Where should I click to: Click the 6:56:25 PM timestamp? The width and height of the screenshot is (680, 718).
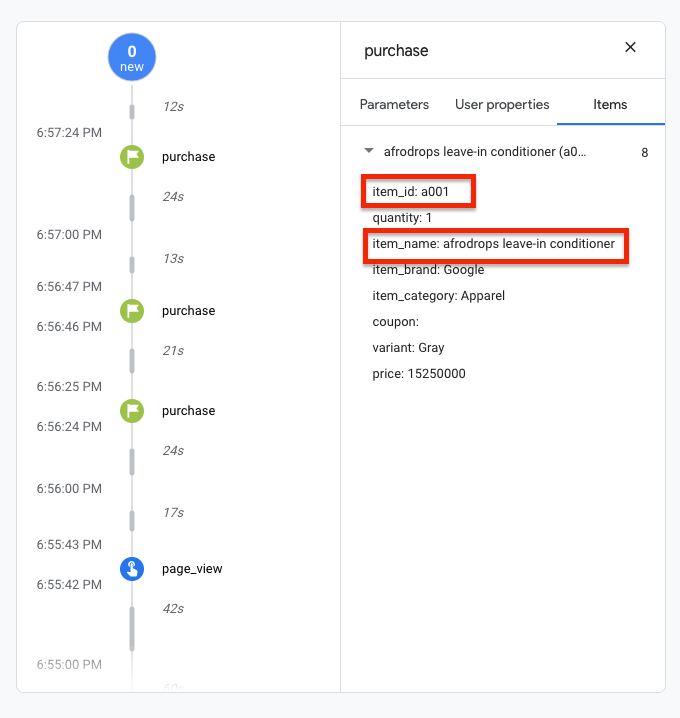point(69,386)
